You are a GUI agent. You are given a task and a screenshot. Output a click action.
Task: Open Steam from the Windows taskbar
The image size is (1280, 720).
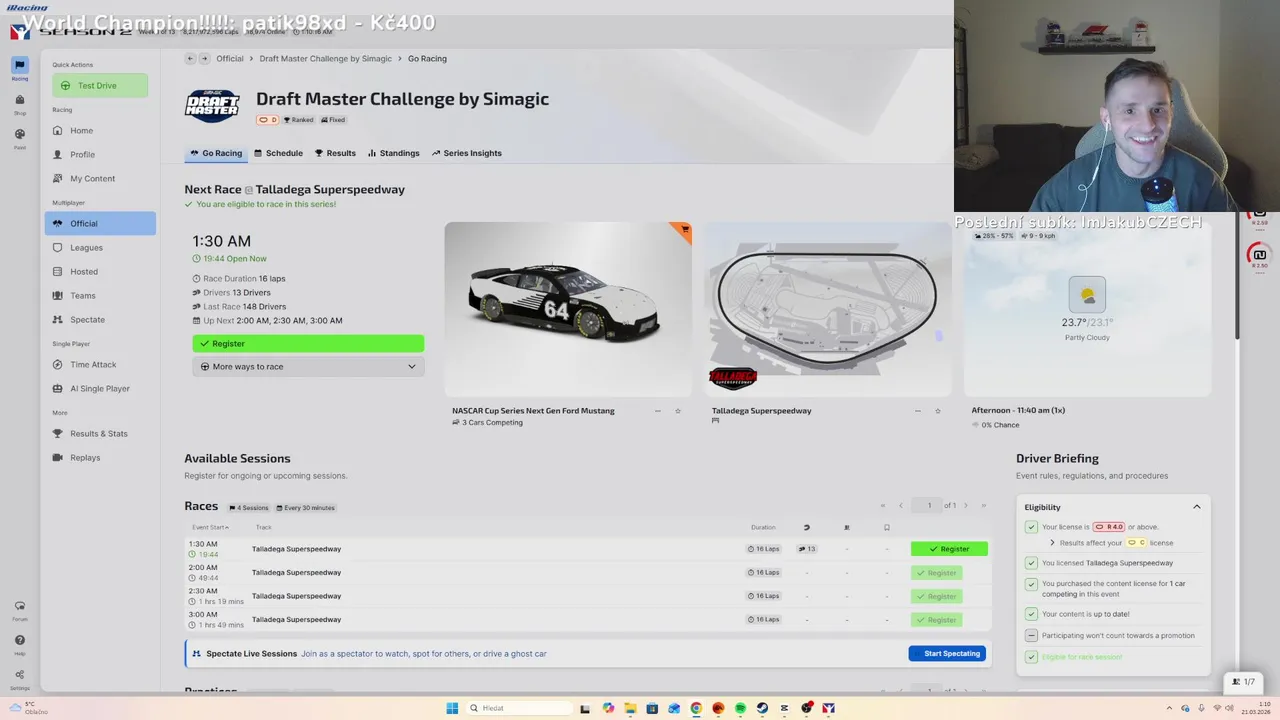point(762,708)
